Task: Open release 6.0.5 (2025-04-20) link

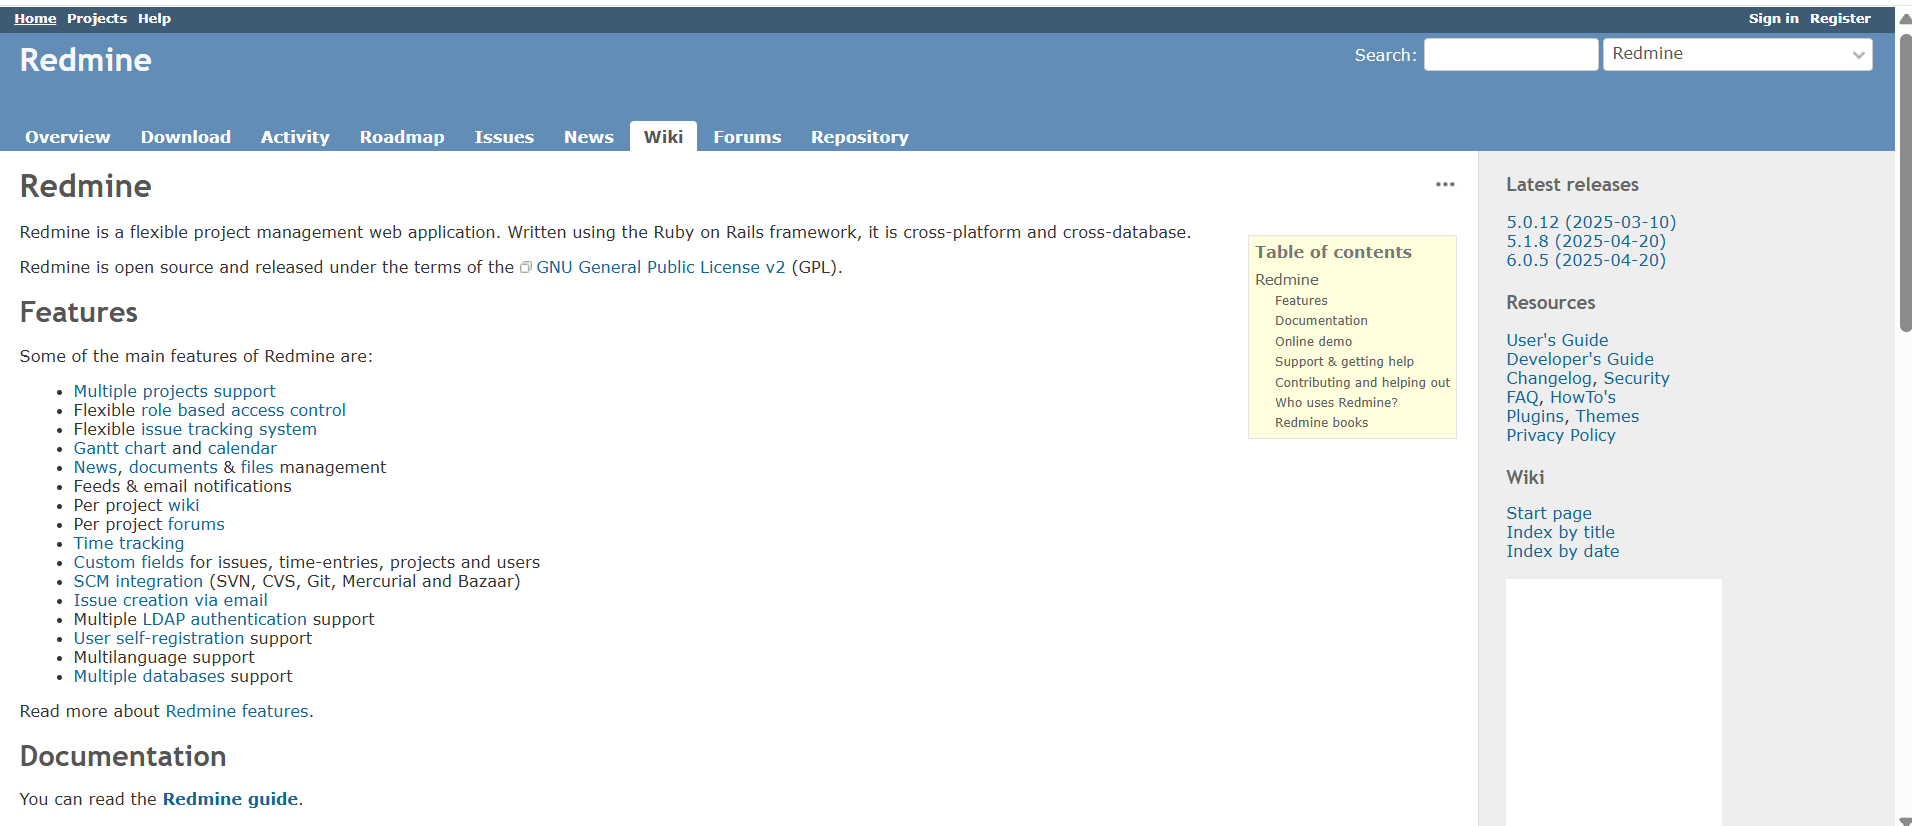Action: pyautogui.click(x=1586, y=260)
